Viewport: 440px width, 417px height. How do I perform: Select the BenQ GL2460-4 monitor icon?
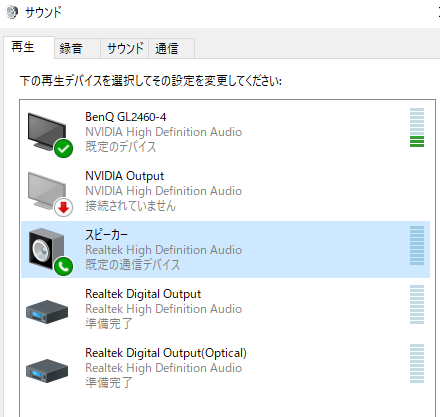click(x=47, y=132)
